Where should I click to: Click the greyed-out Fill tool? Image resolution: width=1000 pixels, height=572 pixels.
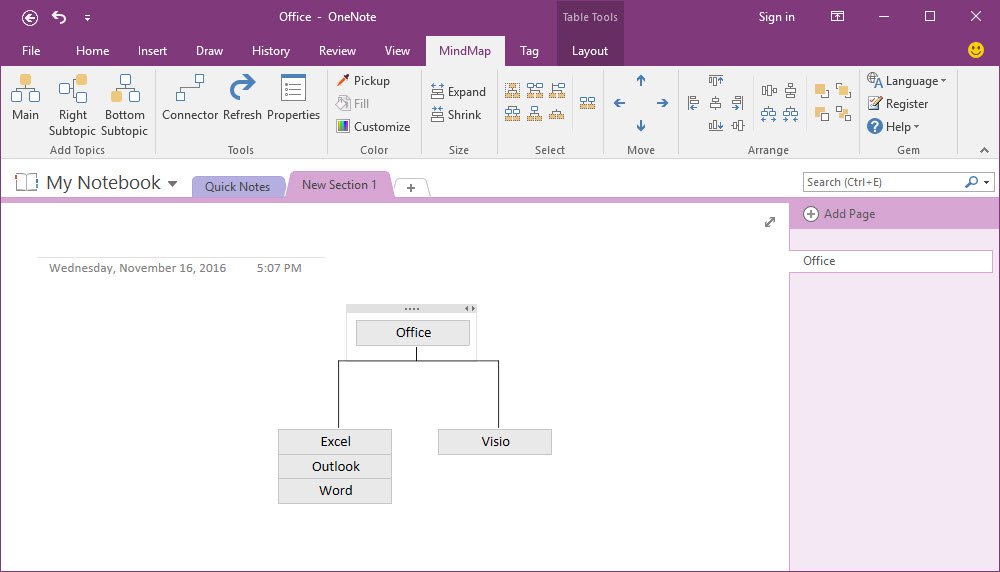pos(353,103)
